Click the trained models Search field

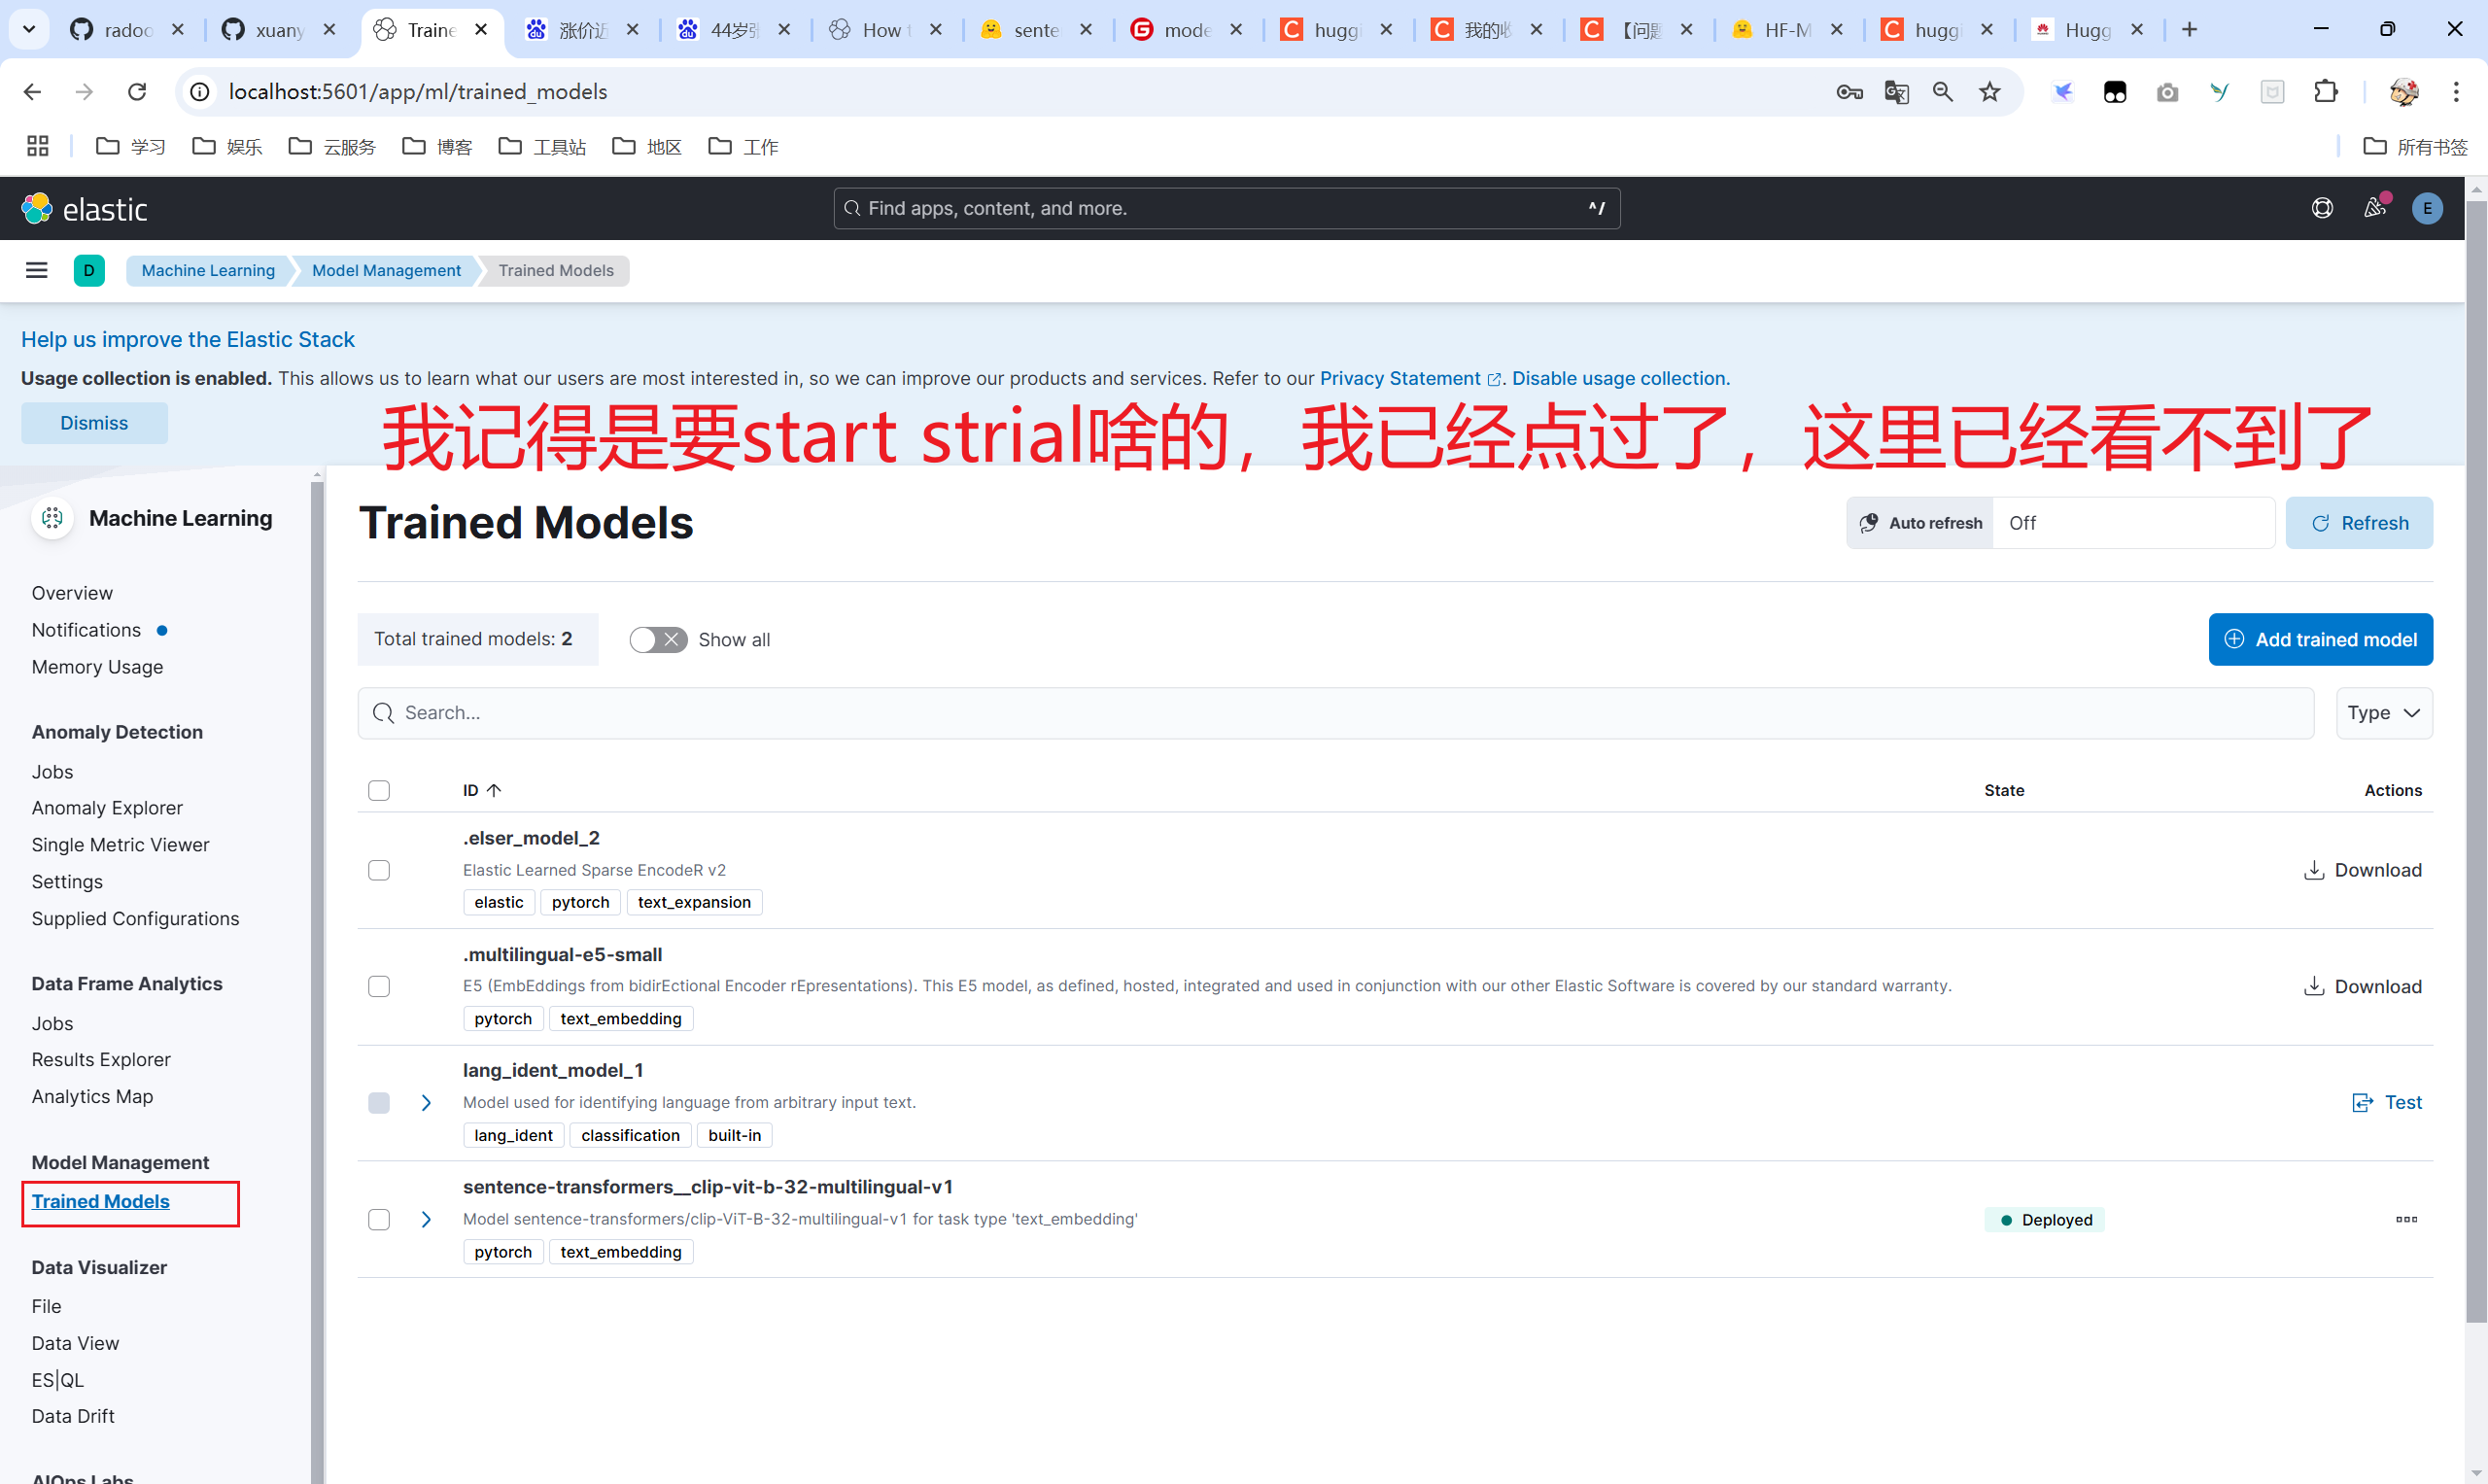tap(1335, 713)
